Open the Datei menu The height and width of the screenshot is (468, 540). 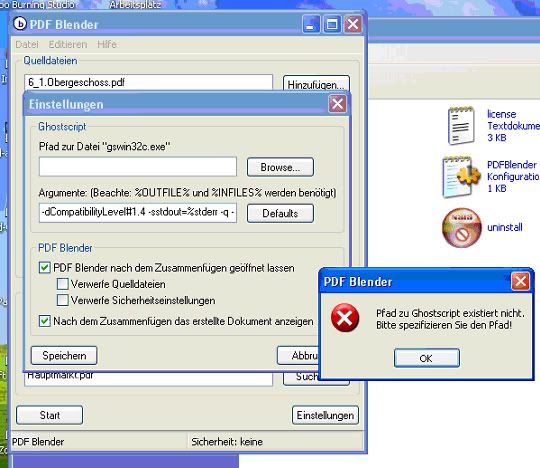[x=27, y=44]
